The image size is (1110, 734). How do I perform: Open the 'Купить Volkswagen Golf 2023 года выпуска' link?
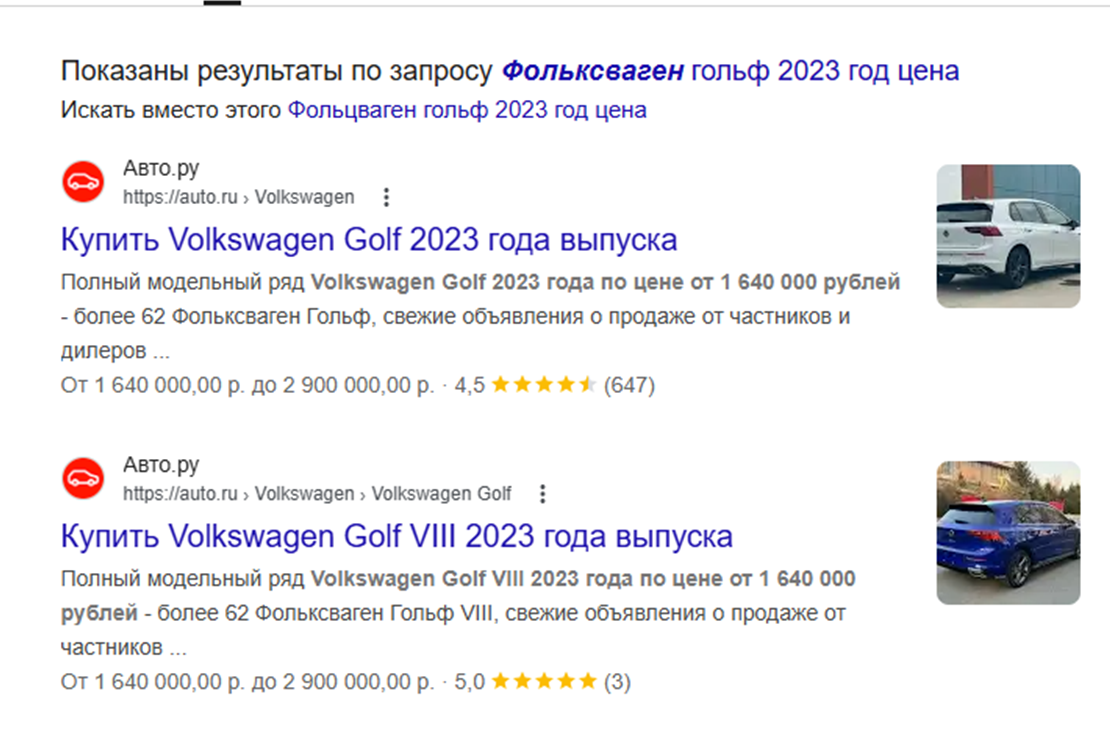tap(369, 240)
